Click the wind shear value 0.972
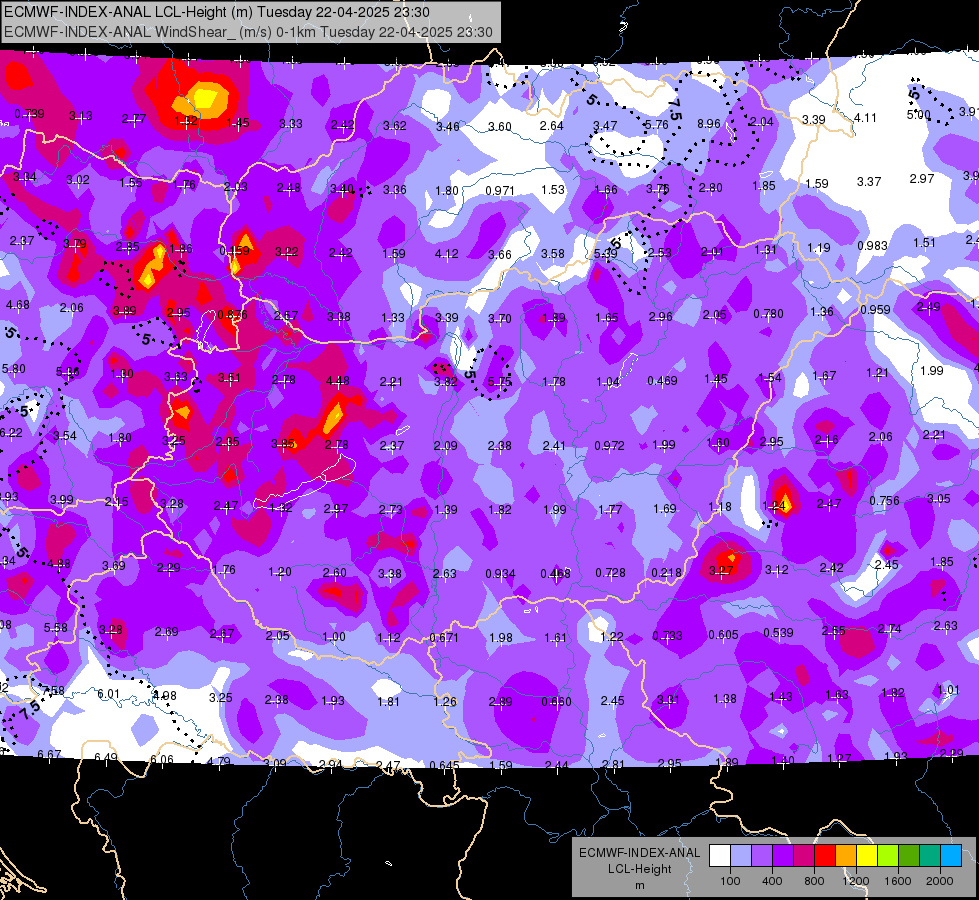 click(x=609, y=445)
